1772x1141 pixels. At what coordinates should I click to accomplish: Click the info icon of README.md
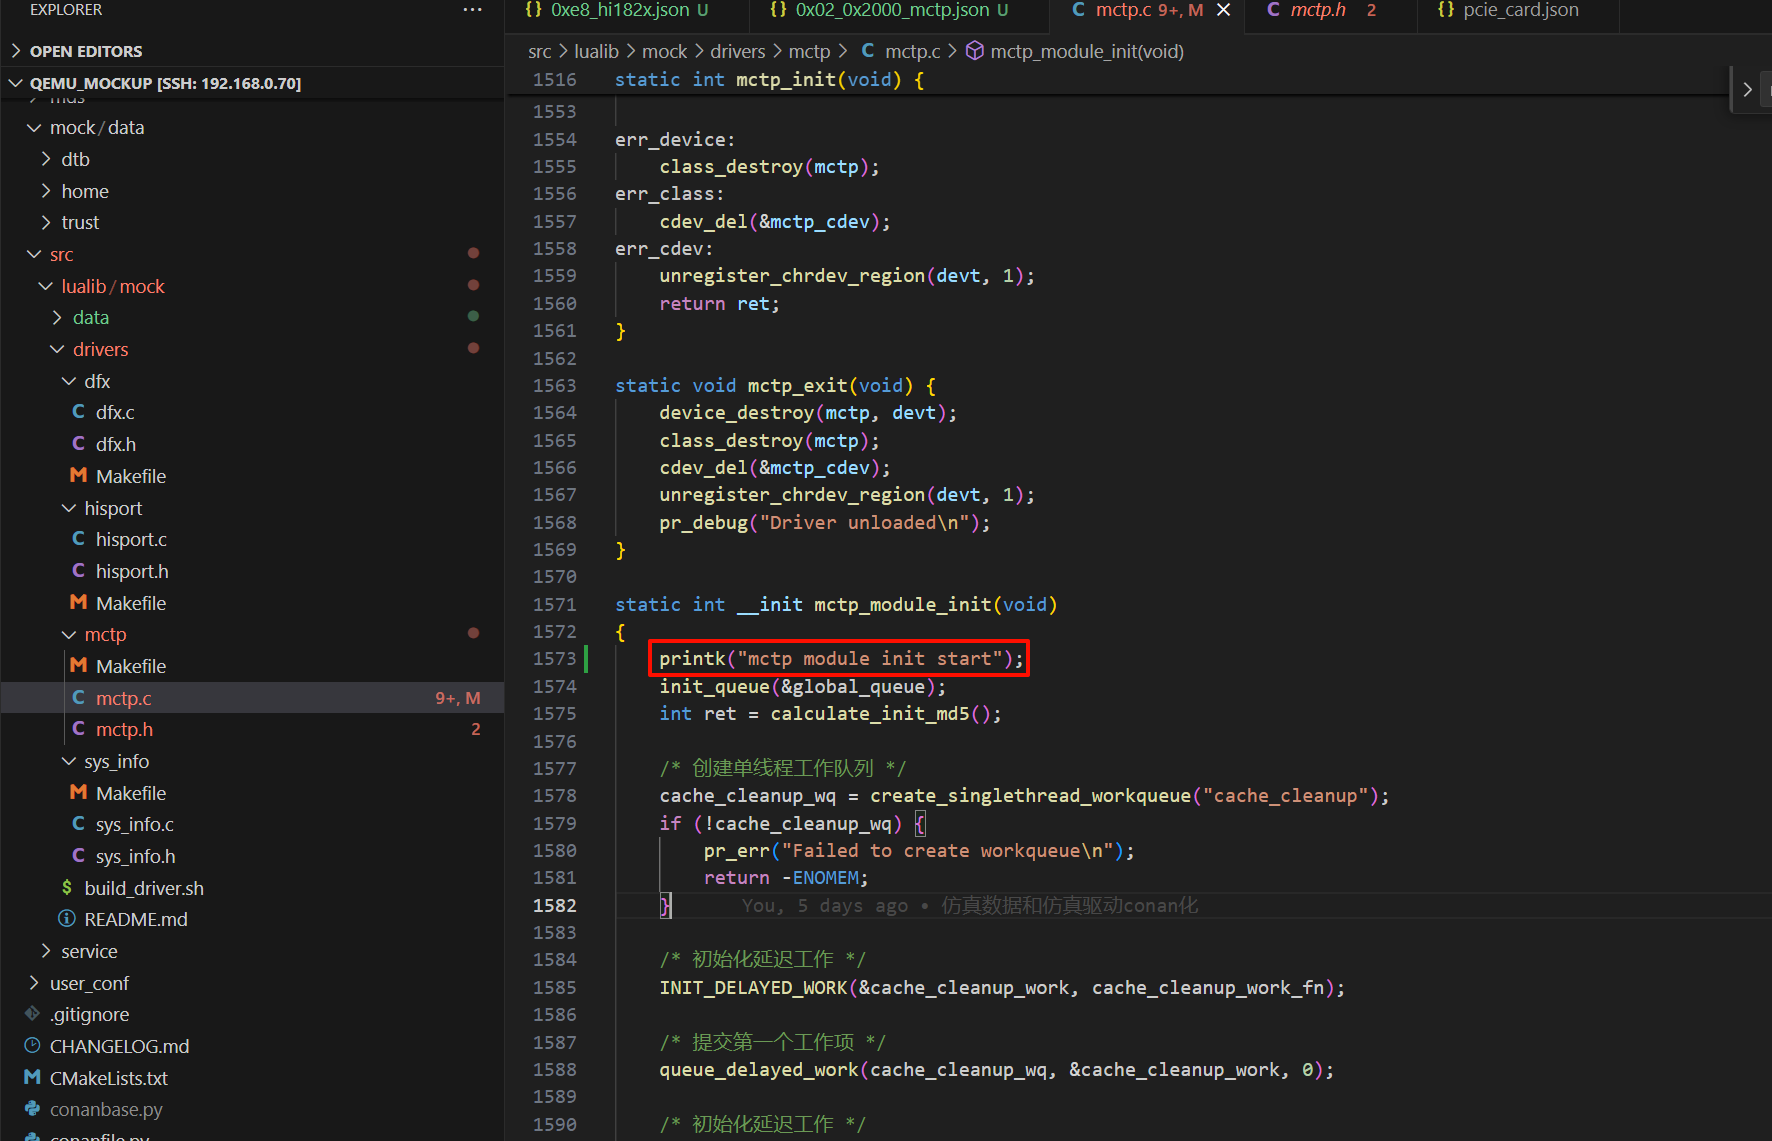tap(67, 919)
